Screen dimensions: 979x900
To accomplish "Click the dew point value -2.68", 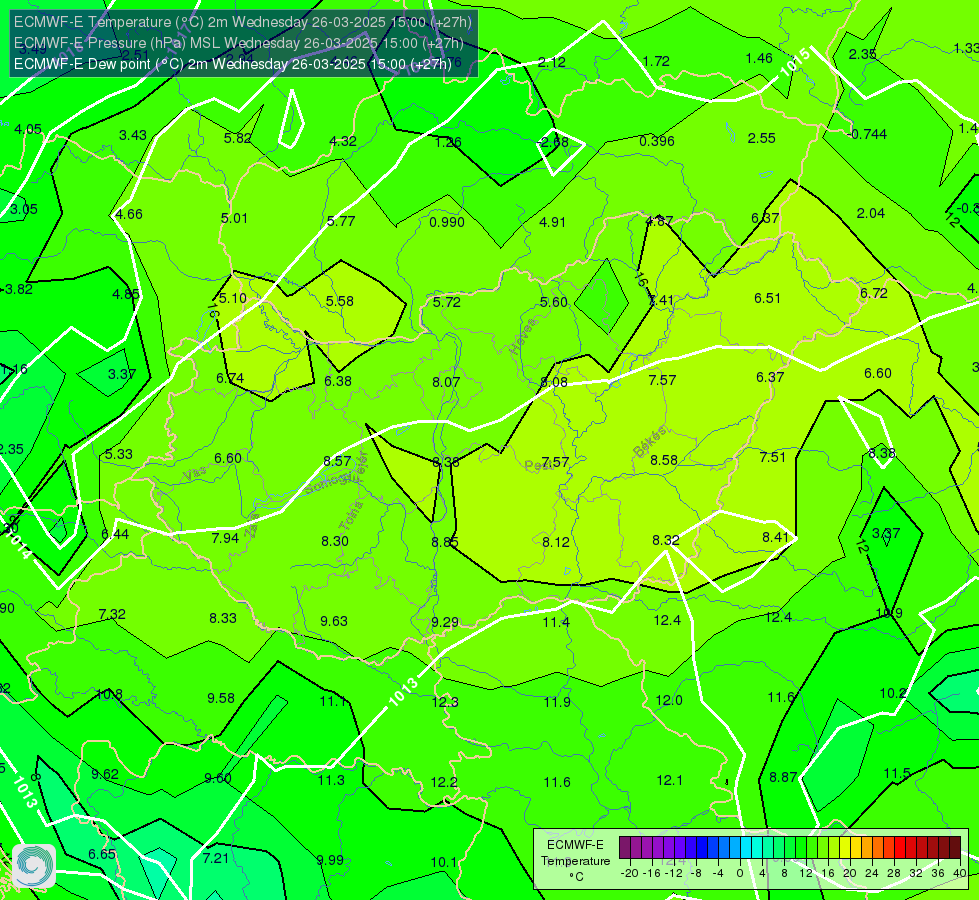I will pos(553,142).
